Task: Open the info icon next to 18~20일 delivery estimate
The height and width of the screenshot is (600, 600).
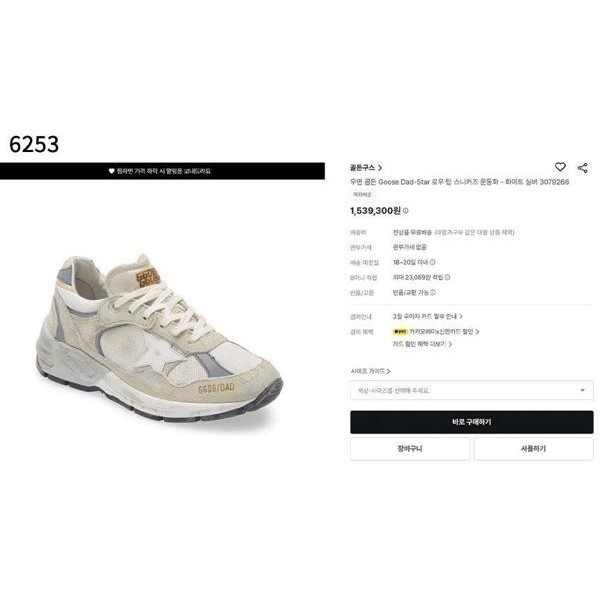Action: pos(432,262)
